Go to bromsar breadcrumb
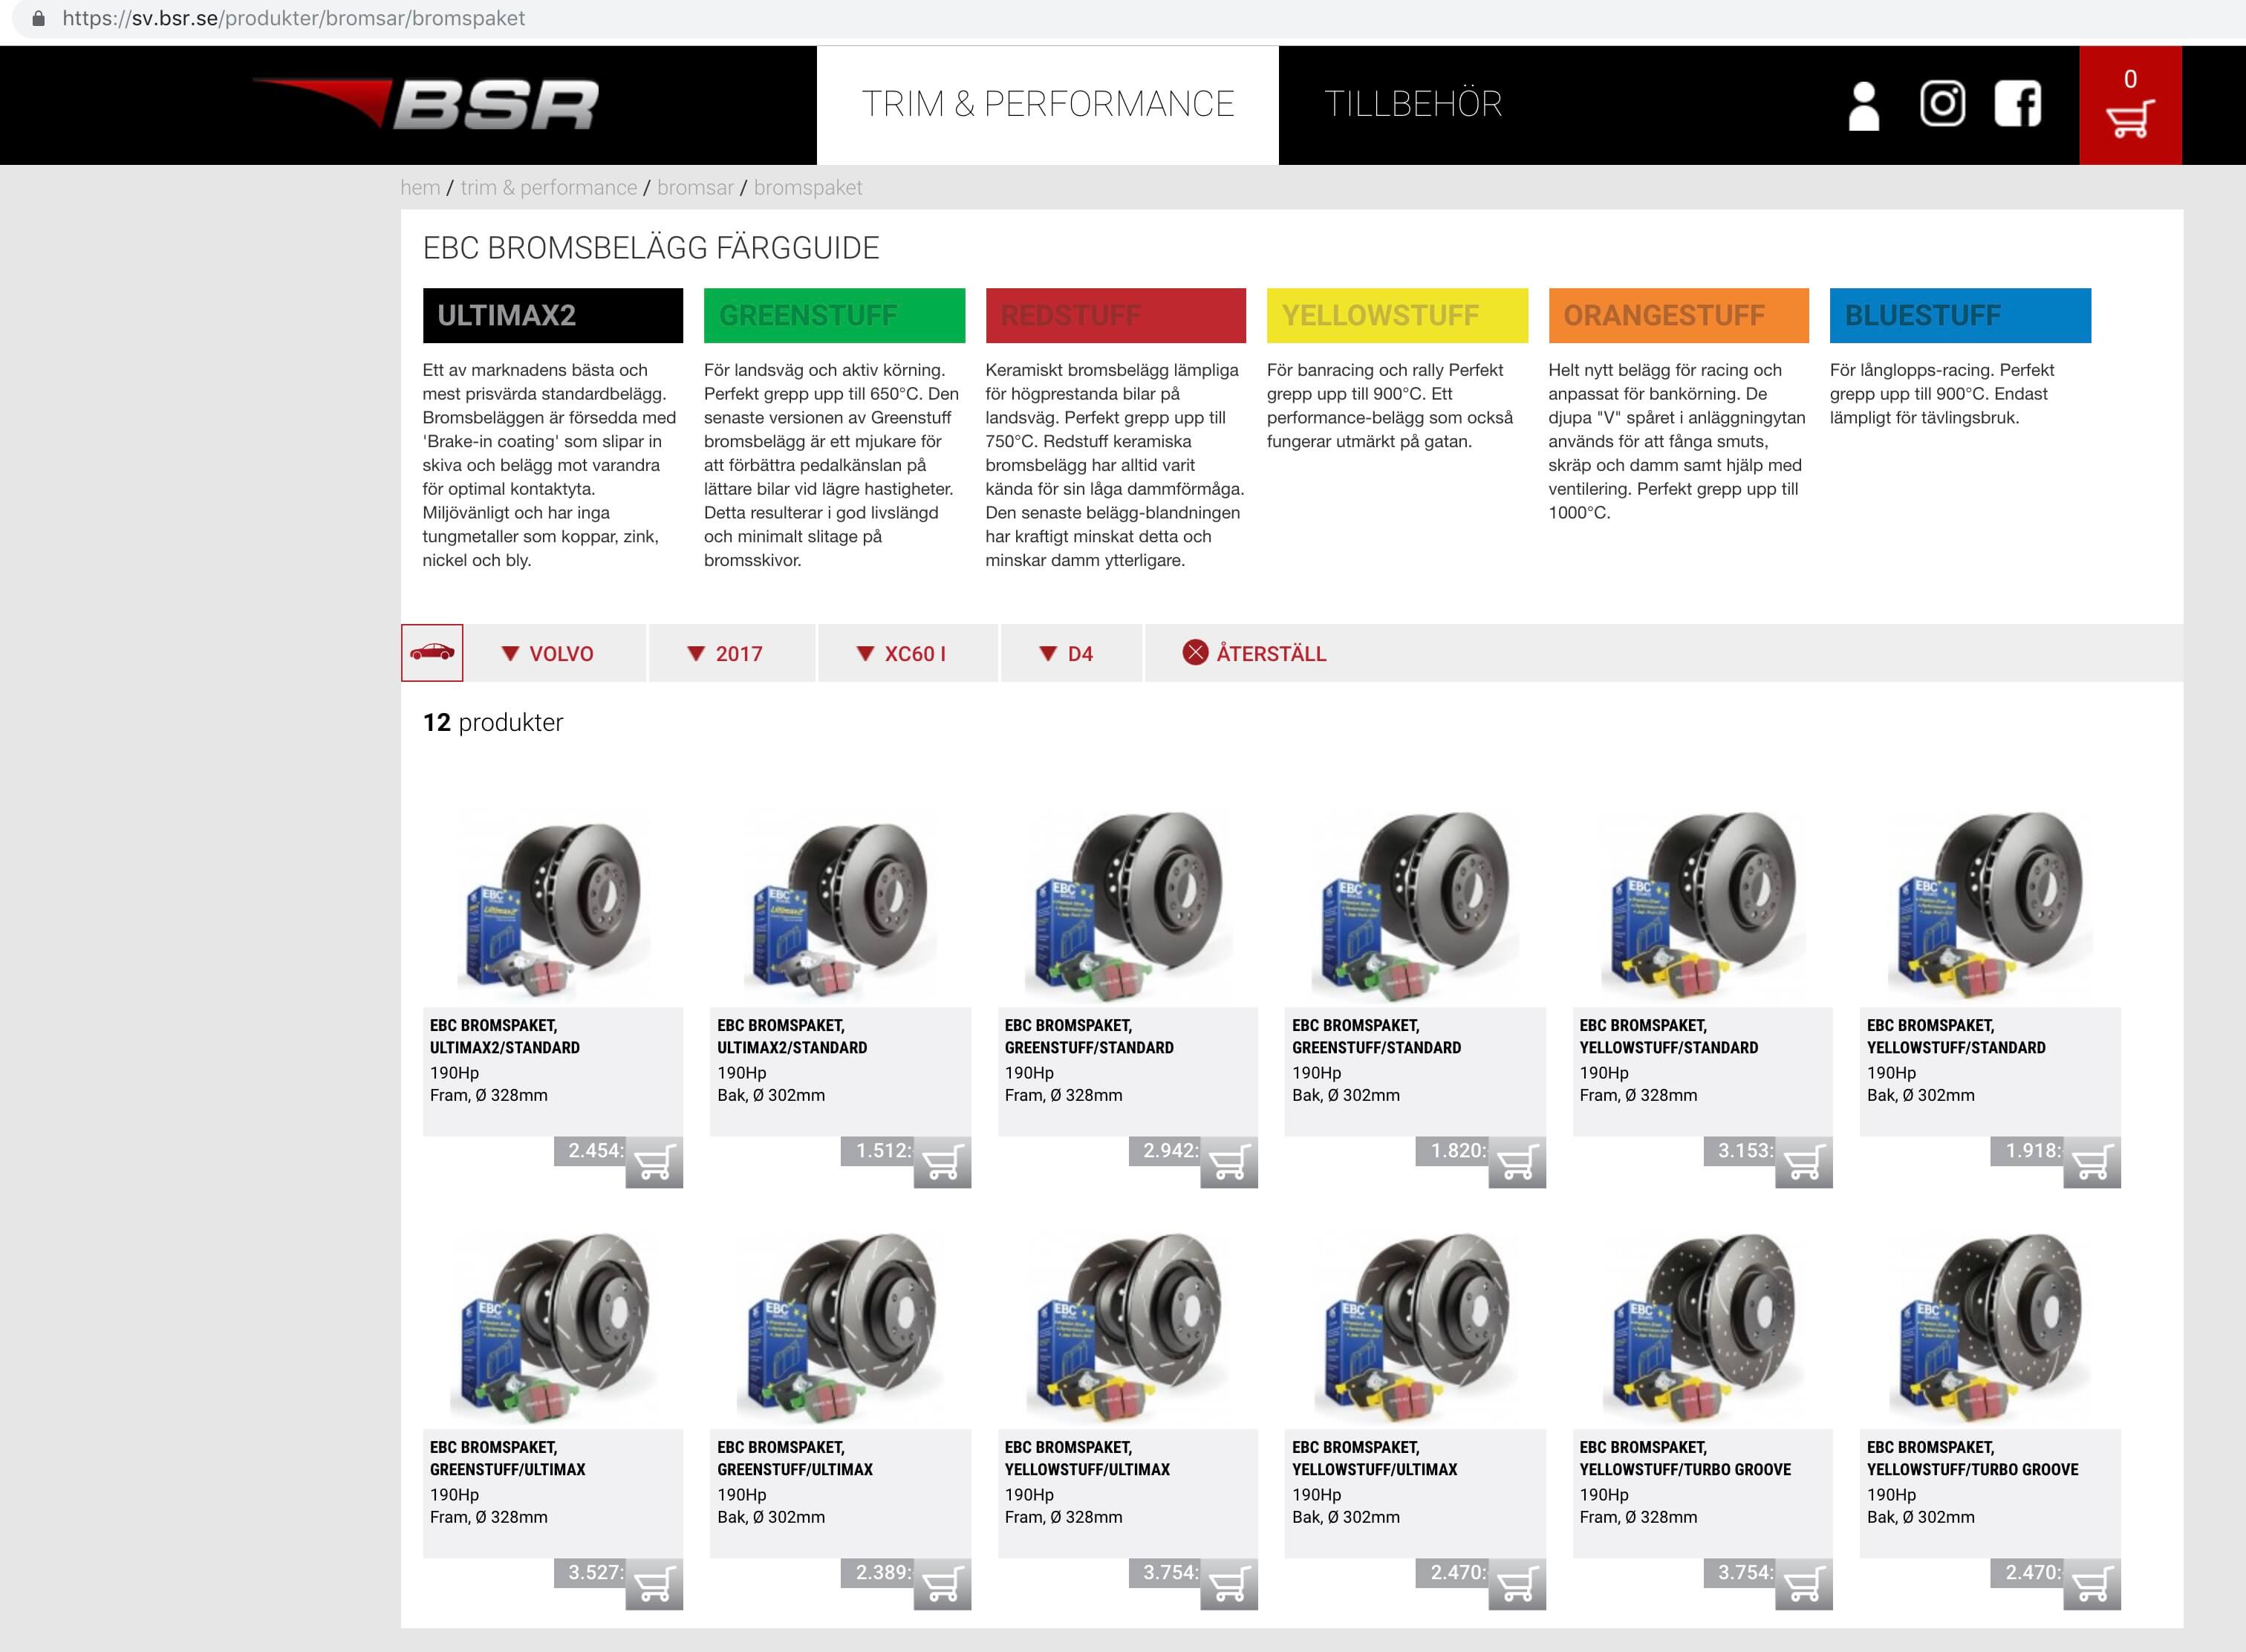This screenshot has width=2246, height=1652. pos(695,188)
